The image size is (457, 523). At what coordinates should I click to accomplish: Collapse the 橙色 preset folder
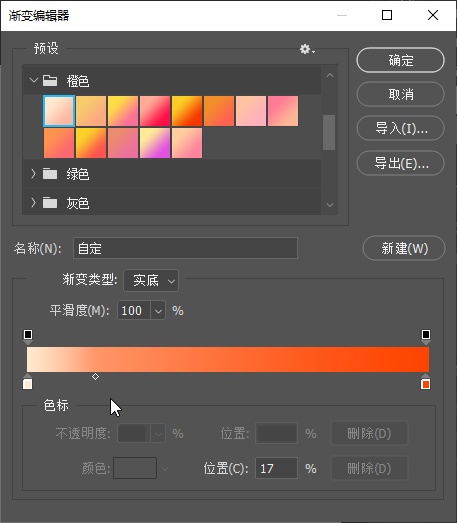click(33, 80)
